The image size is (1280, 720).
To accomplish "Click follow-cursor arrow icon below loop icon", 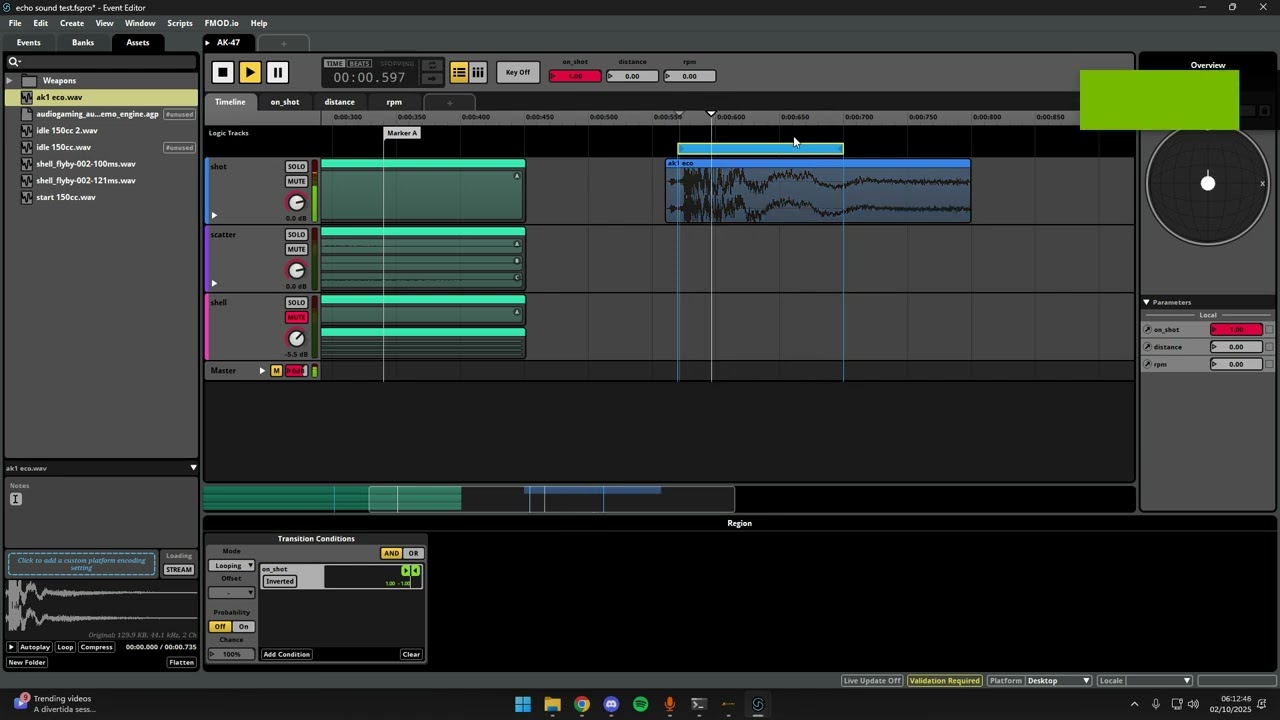I will coord(431,79).
